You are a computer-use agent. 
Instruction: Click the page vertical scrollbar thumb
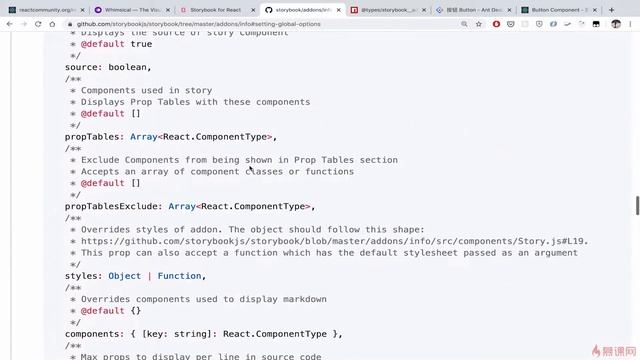tap(637, 205)
